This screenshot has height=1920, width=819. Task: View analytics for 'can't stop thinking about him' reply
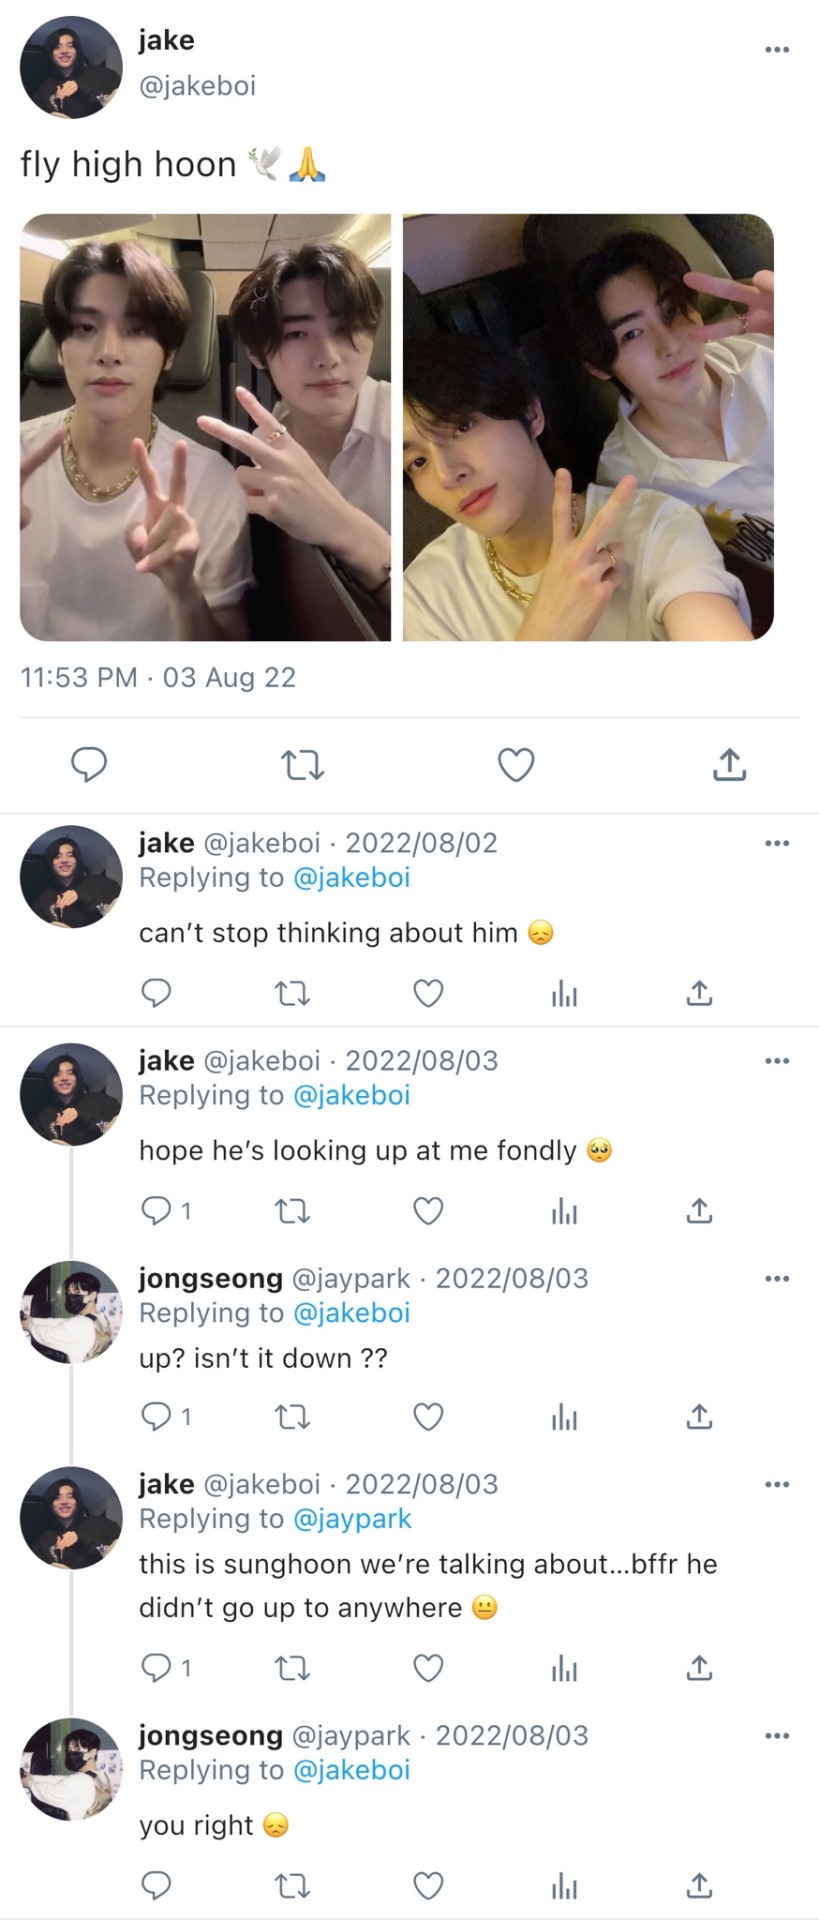click(564, 993)
